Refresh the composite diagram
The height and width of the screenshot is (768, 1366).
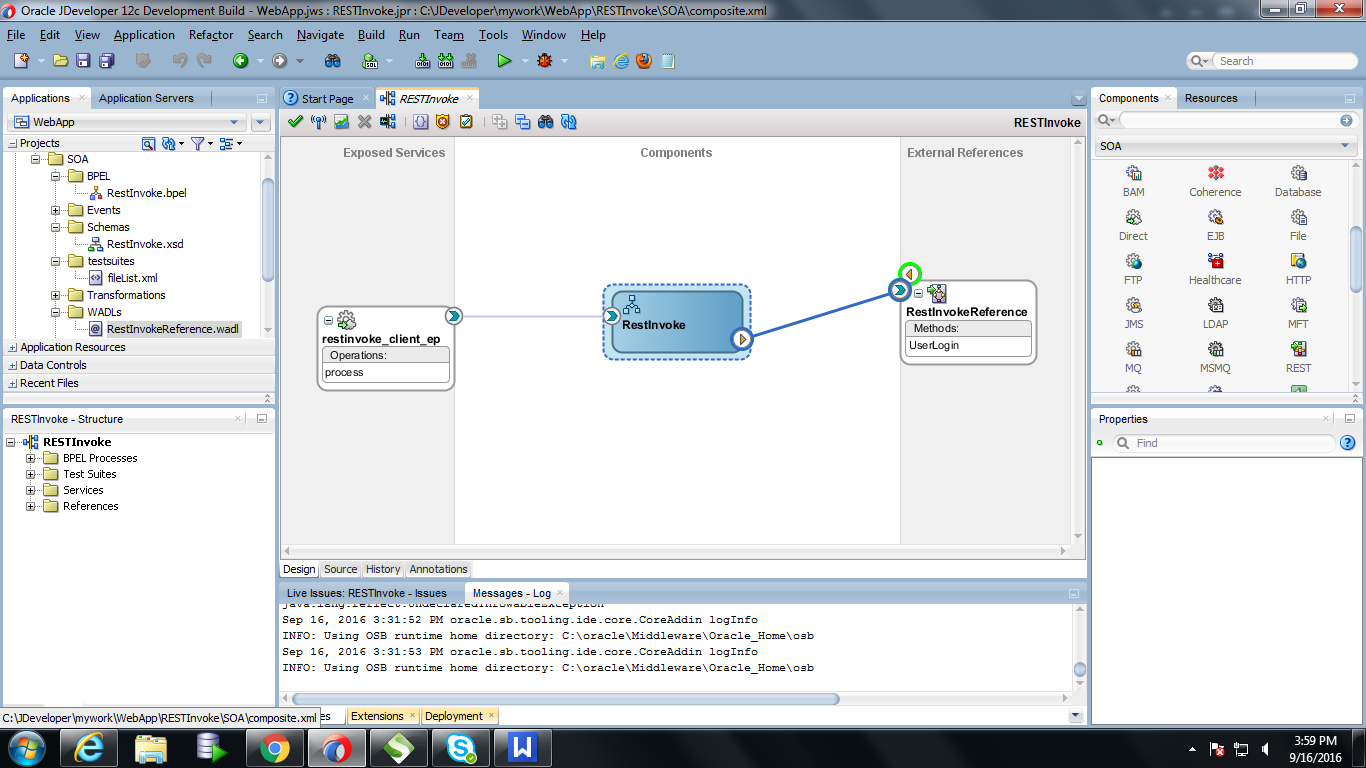pyautogui.click(x=568, y=121)
